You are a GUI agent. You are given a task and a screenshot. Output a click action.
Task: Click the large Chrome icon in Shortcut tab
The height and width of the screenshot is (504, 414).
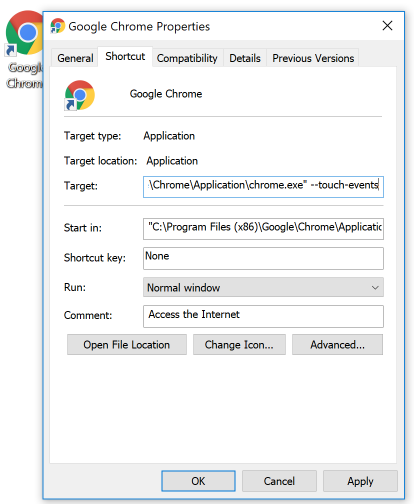point(80,95)
